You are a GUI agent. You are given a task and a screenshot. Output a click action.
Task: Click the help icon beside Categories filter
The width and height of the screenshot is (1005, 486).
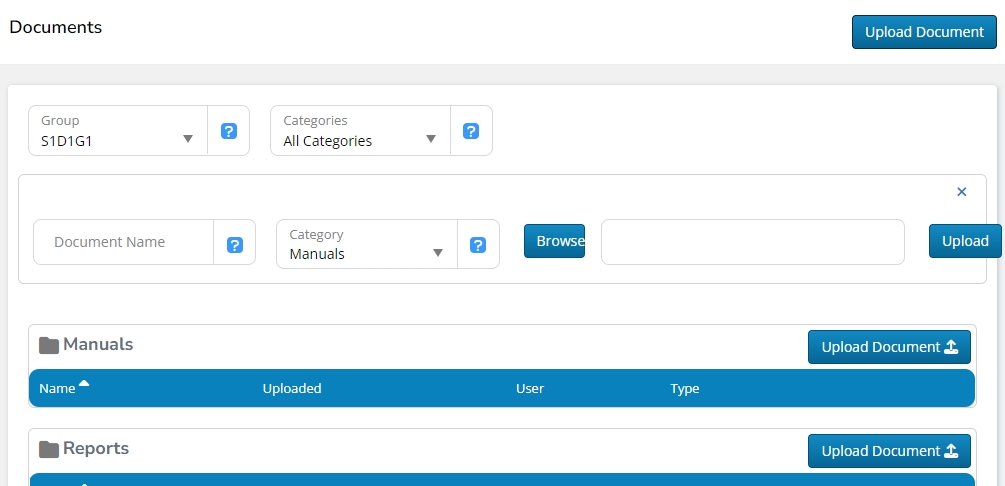[471, 131]
